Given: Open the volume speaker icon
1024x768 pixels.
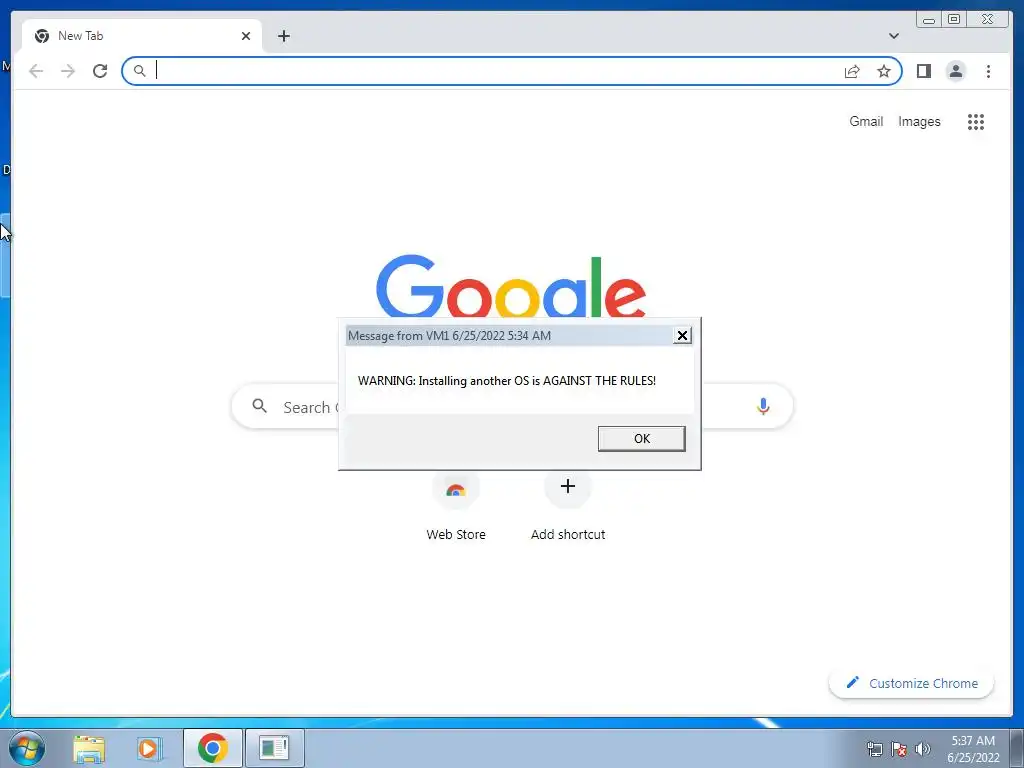Looking at the screenshot, I should pyautogui.click(x=922, y=749).
